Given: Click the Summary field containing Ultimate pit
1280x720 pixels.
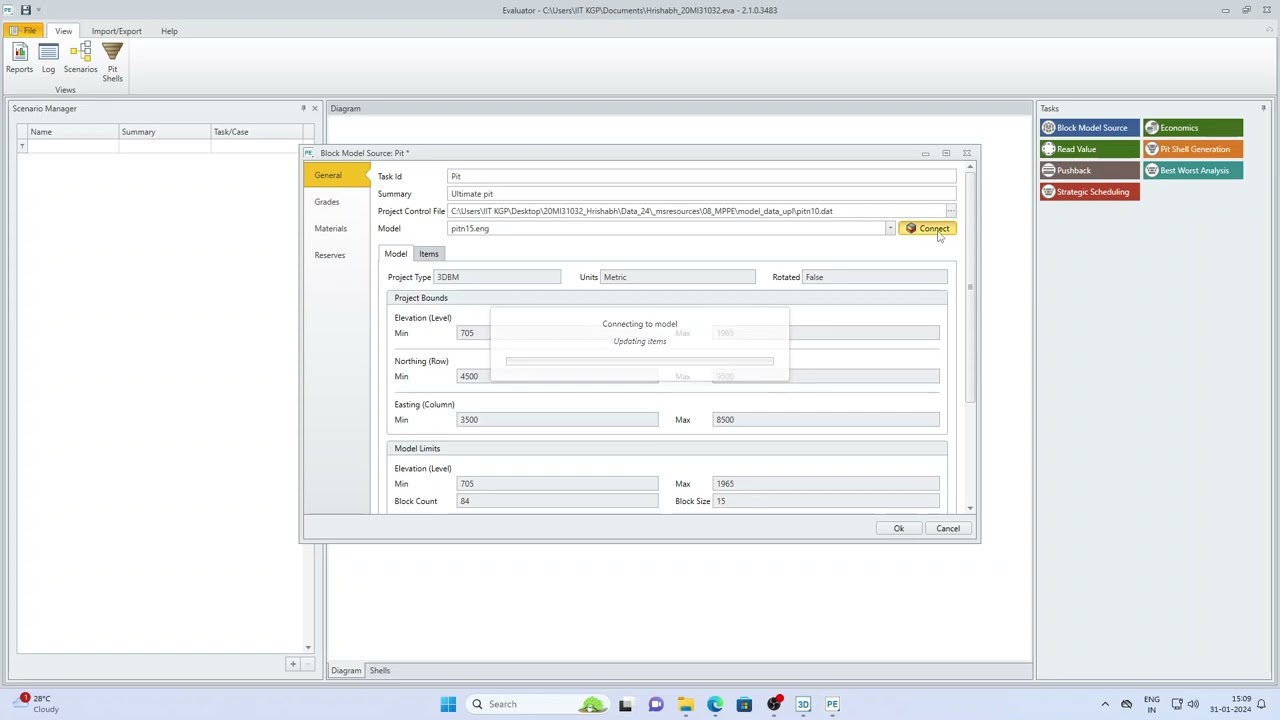Looking at the screenshot, I should pos(702,194).
